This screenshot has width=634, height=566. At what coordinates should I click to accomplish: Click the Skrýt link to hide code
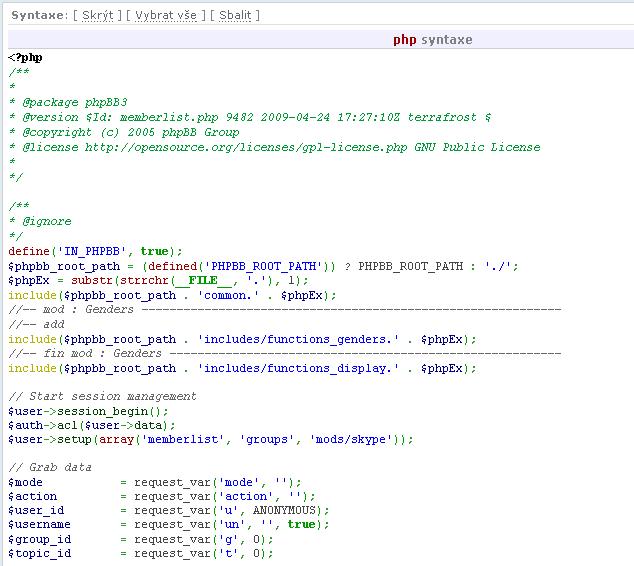[x=97, y=15]
